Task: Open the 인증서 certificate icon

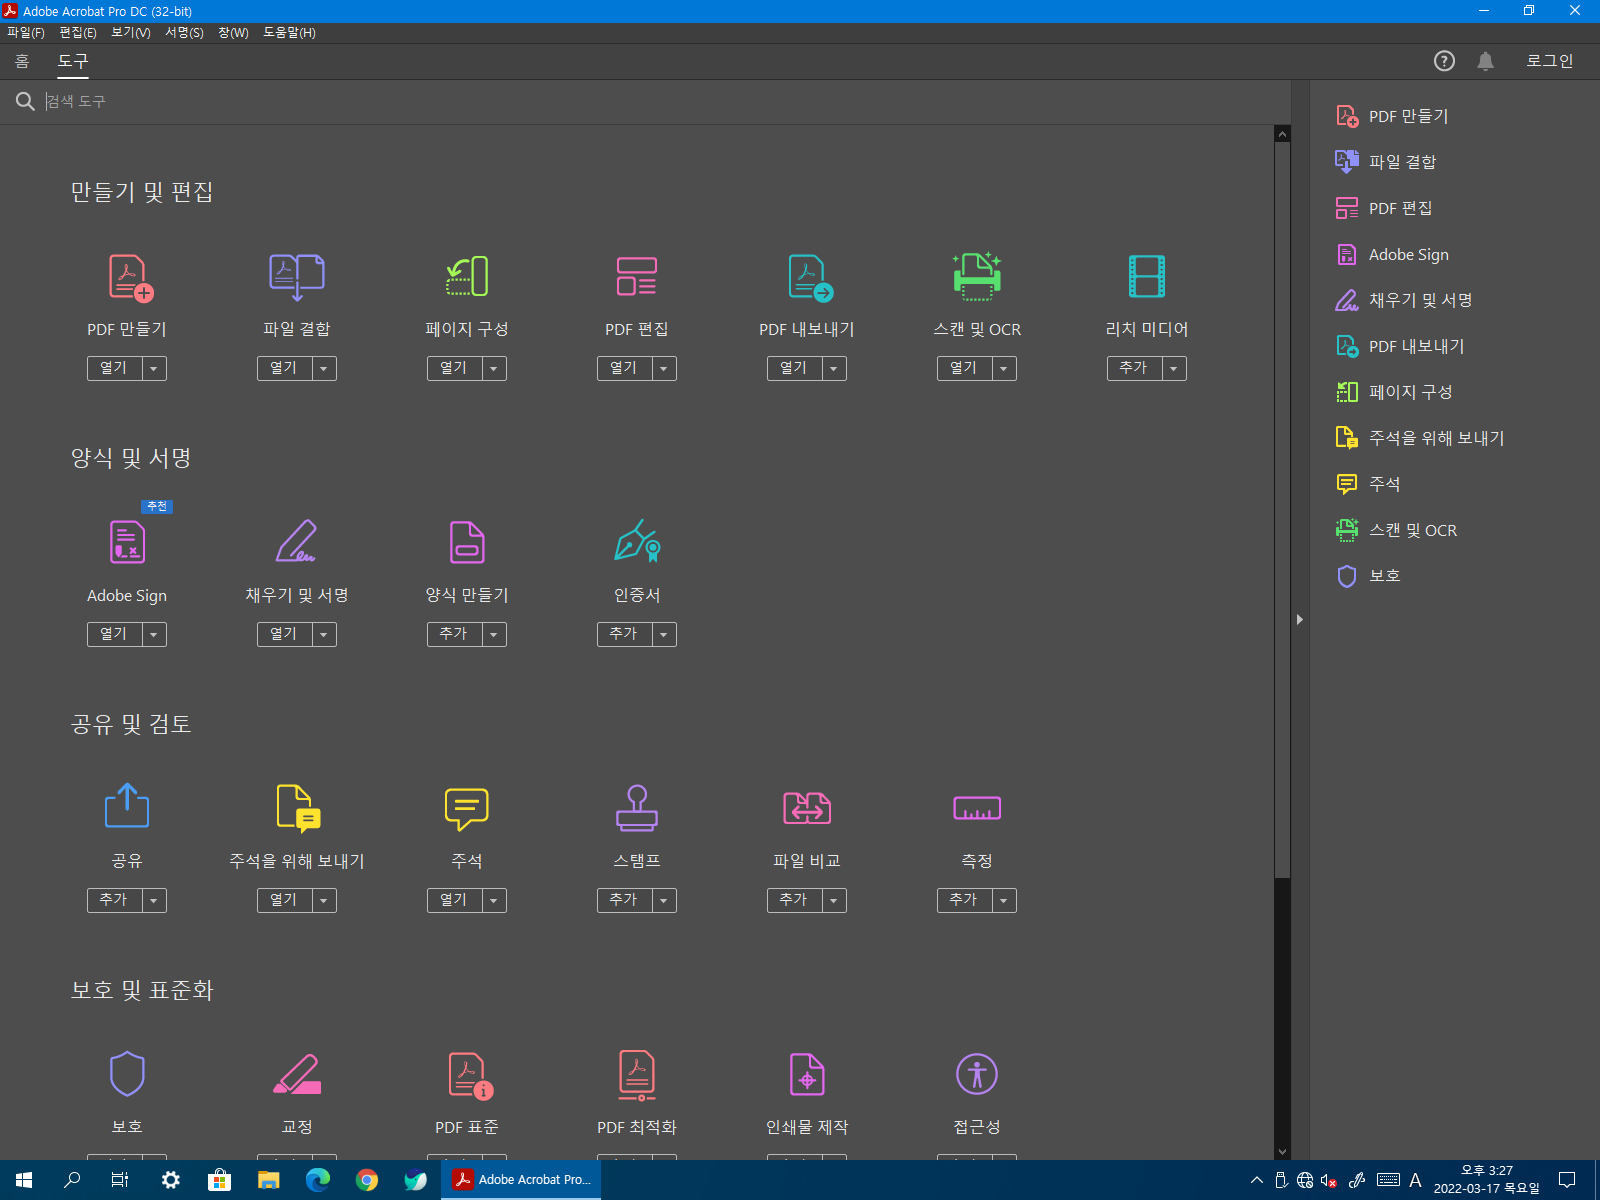Action: pyautogui.click(x=637, y=541)
